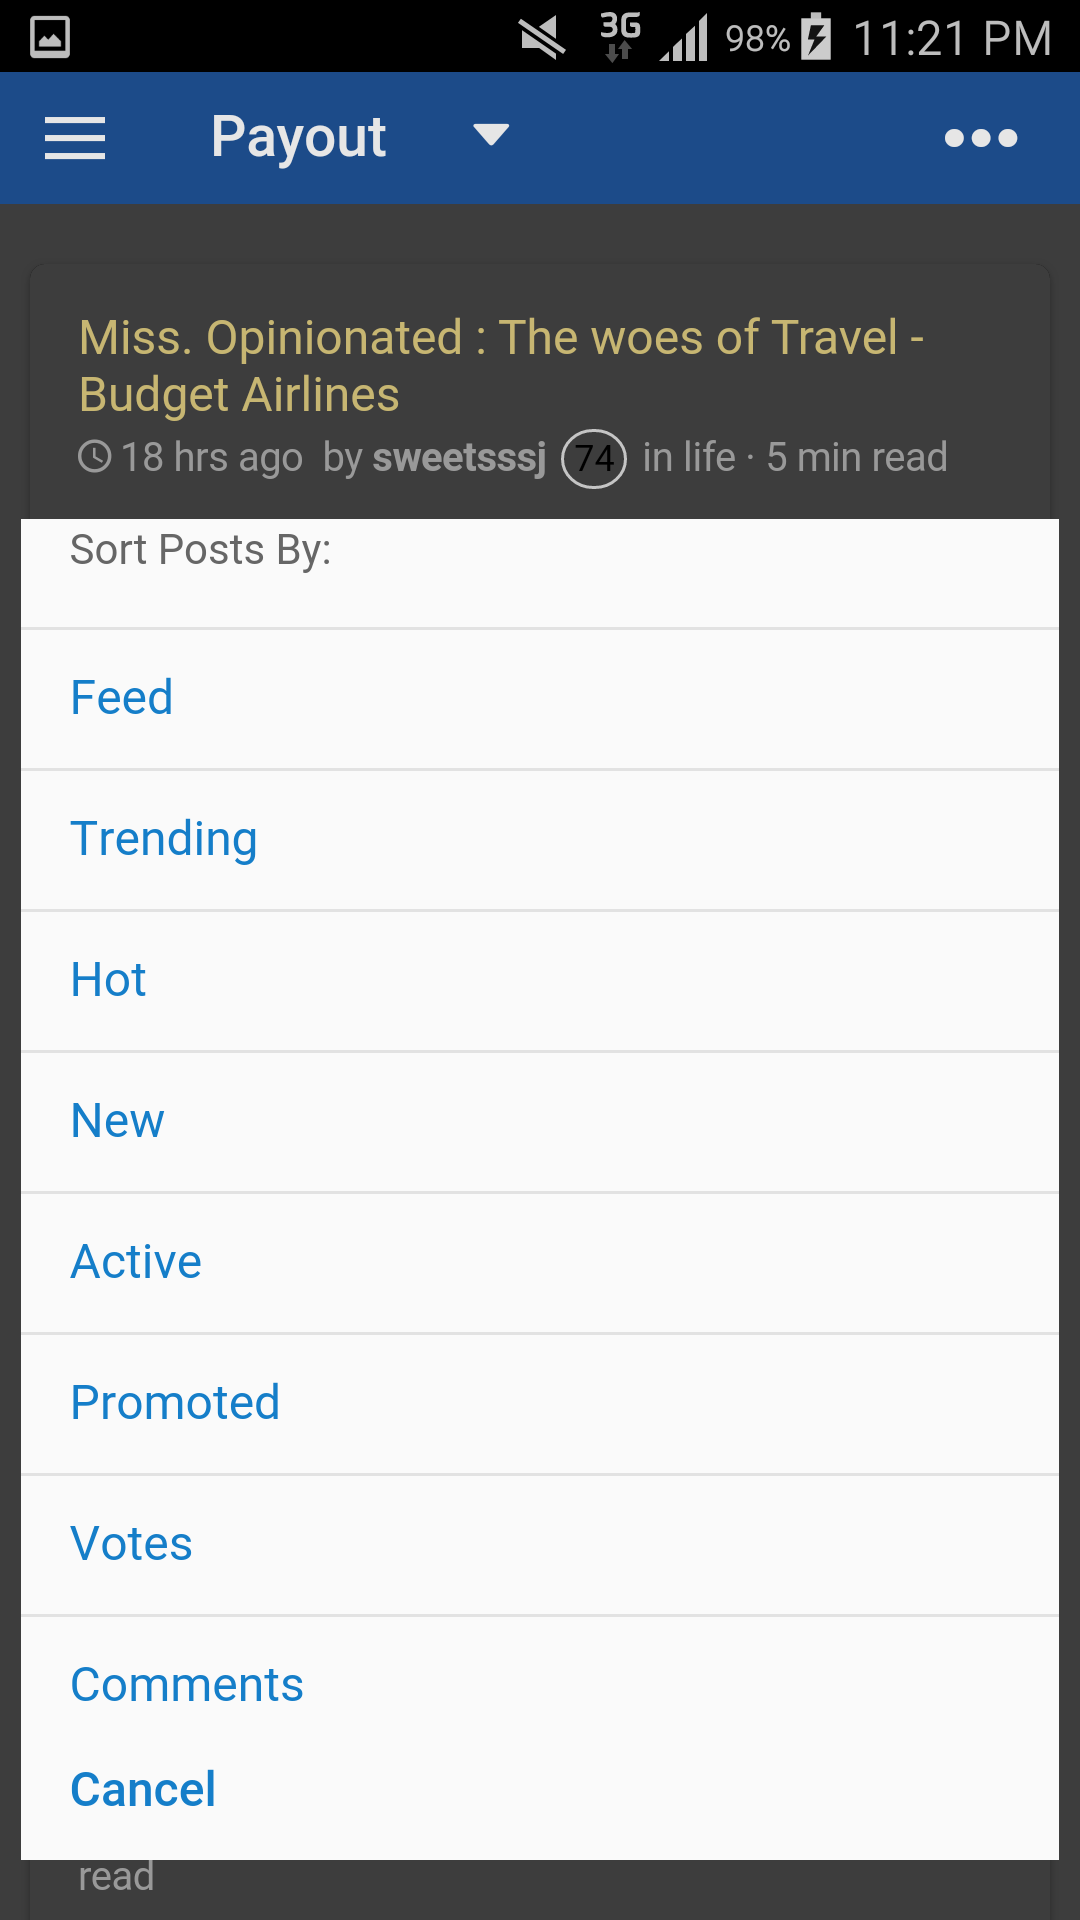Screen dimensions: 1080x1920
Task: Tap the muted sound status icon
Action: [543, 38]
